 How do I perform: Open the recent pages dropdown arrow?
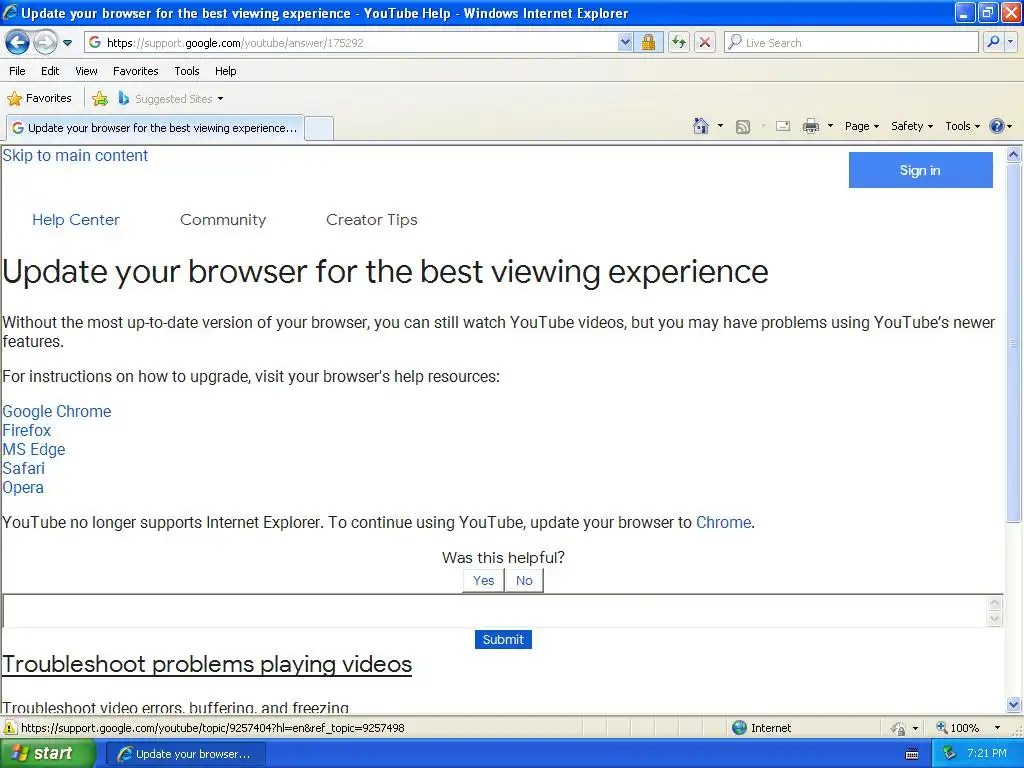(67, 43)
